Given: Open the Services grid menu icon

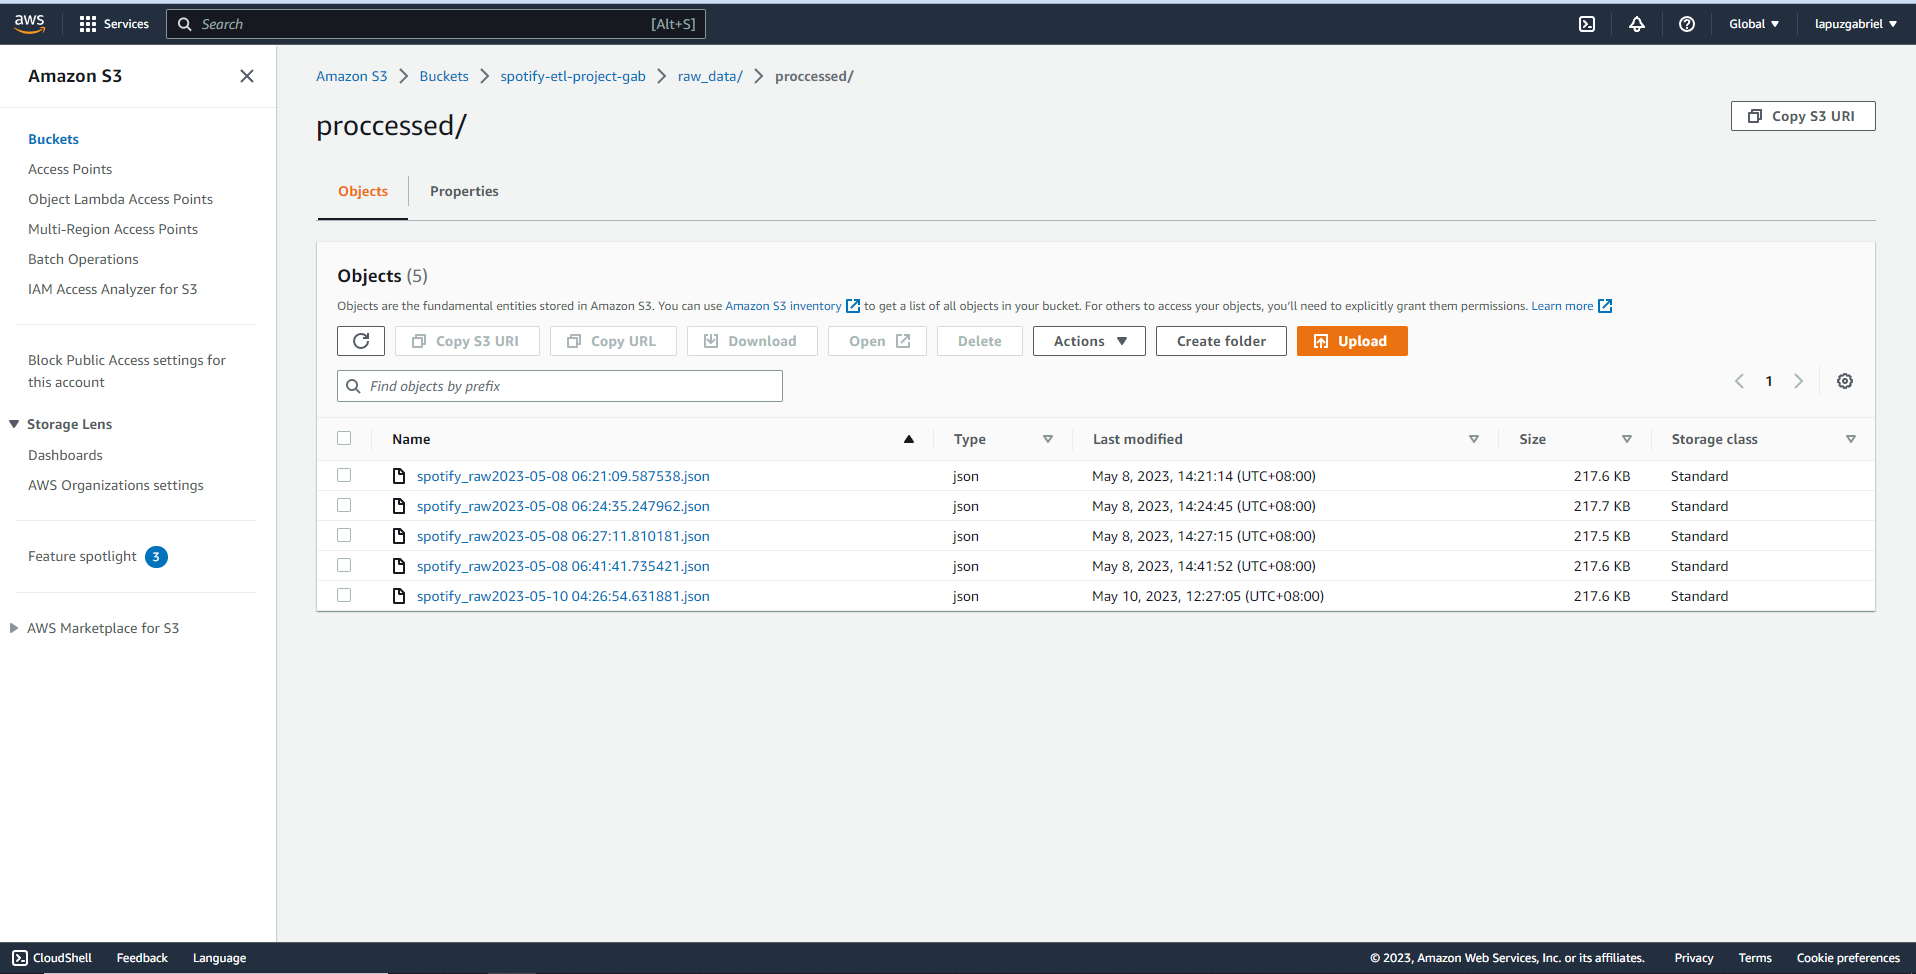Looking at the screenshot, I should (88, 24).
